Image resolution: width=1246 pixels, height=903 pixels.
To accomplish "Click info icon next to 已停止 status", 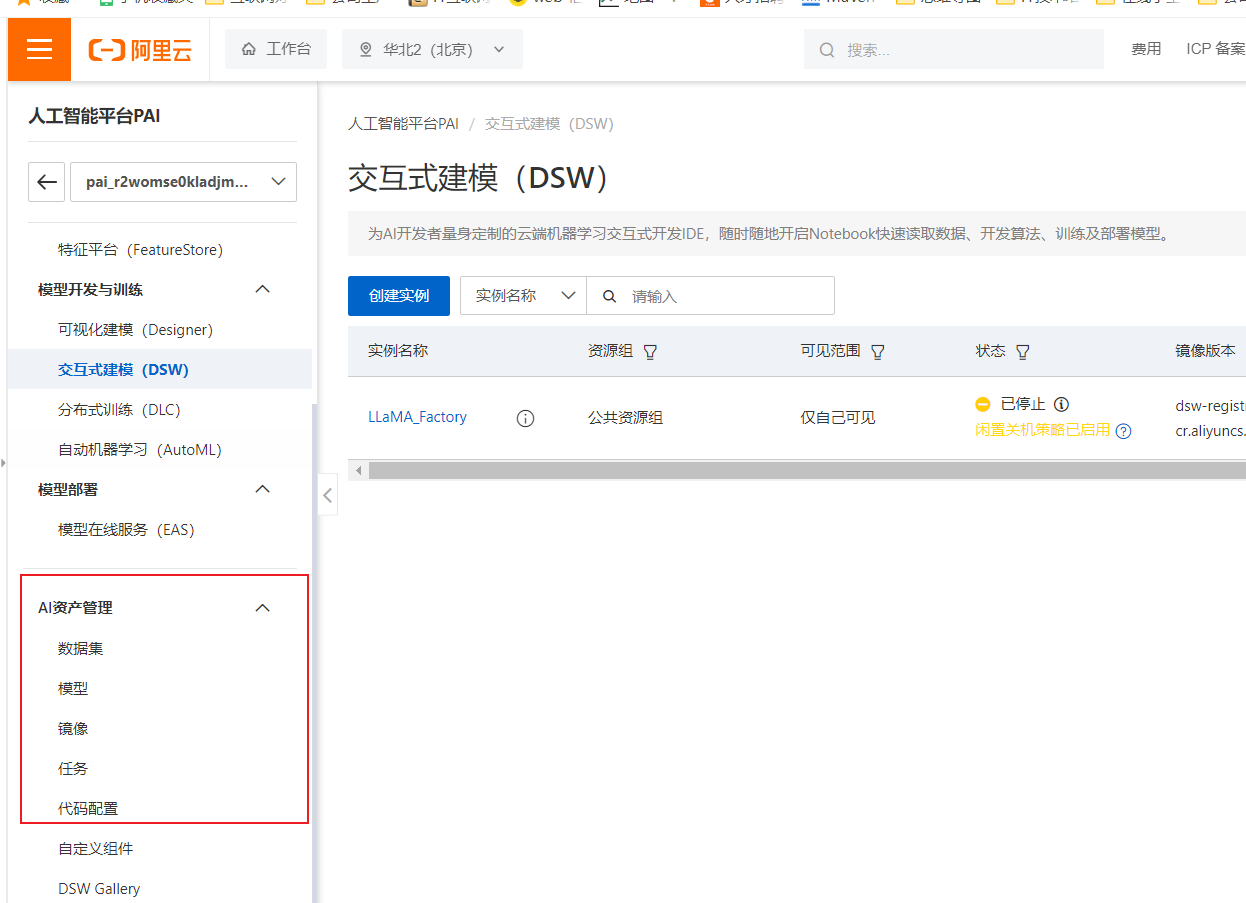I will 1062,405.
